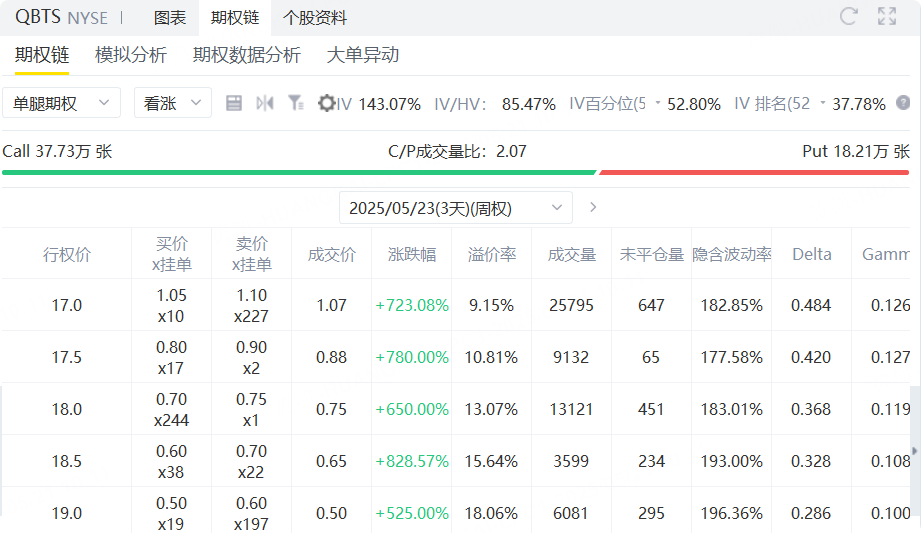The height and width of the screenshot is (533, 921).
Task: Click red Put volume ratio bar
Action: [754, 172]
